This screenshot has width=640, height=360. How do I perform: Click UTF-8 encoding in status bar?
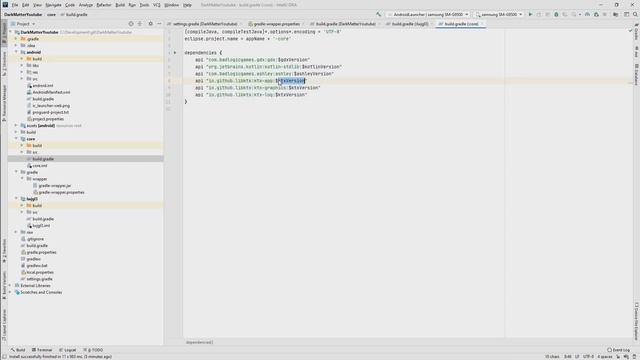[x=588, y=356]
